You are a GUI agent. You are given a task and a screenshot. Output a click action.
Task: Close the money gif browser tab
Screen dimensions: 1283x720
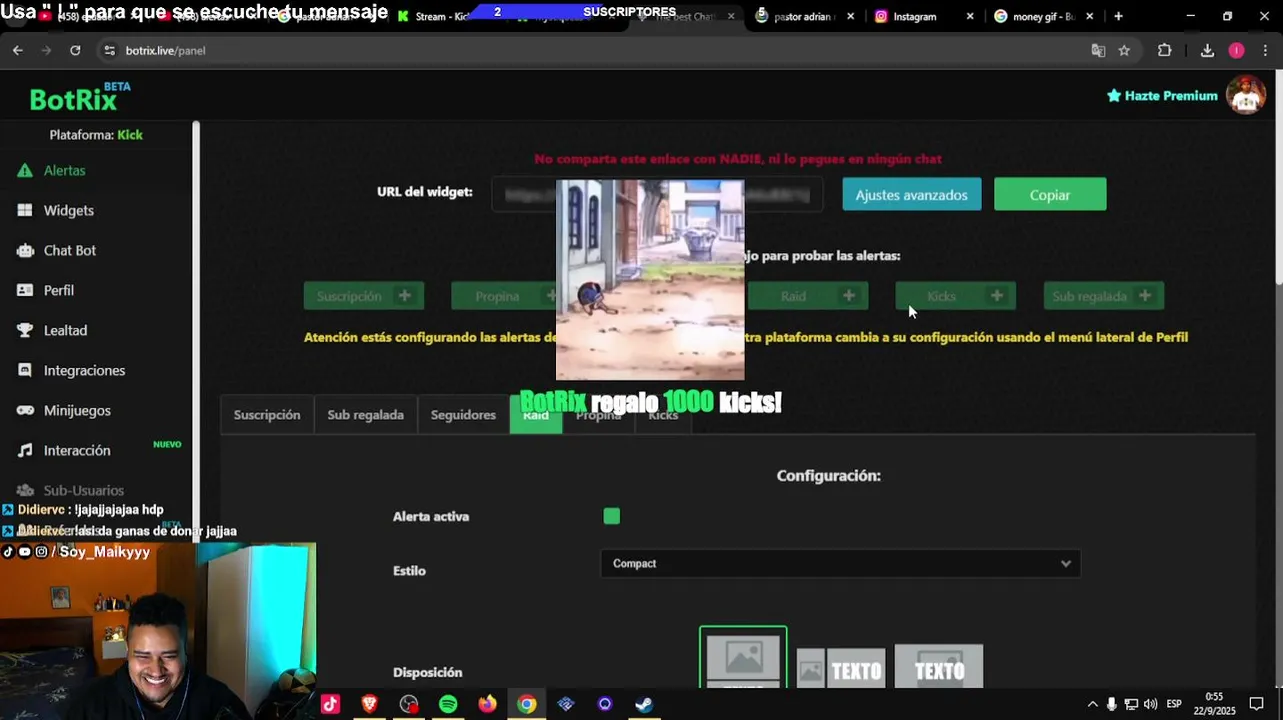(x=1089, y=16)
